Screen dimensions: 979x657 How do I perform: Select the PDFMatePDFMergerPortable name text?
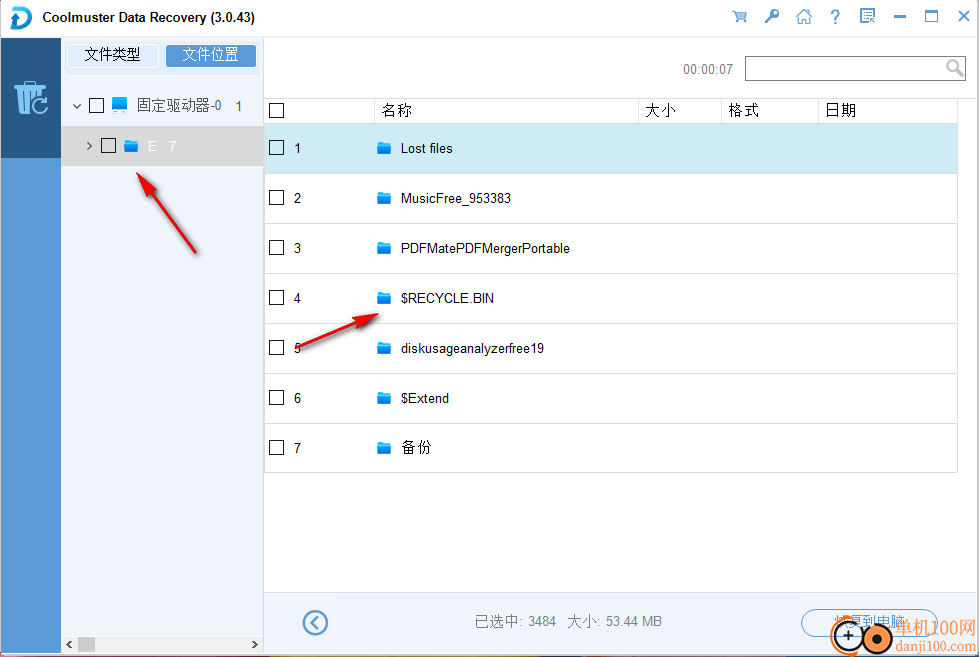[x=485, y=248]
